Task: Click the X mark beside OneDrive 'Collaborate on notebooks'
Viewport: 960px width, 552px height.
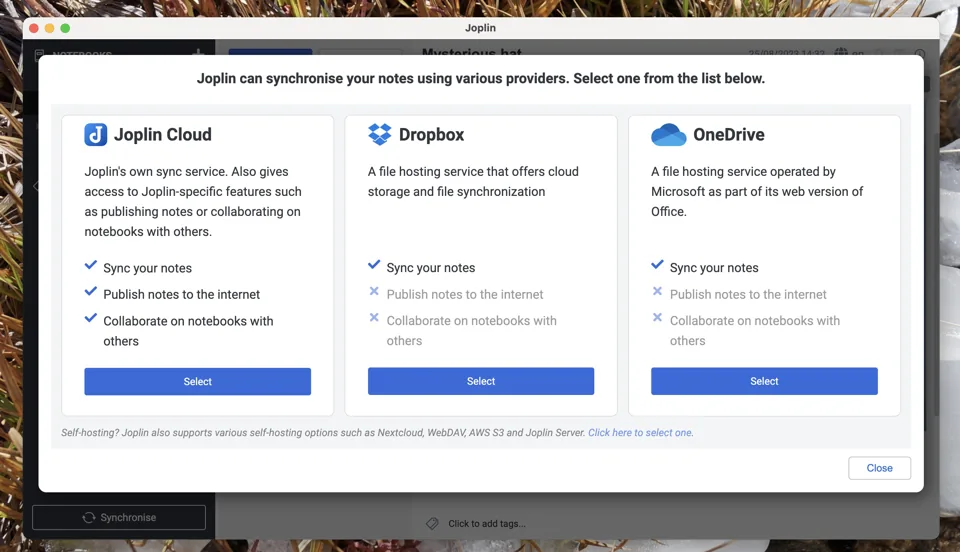Action: 658,318
